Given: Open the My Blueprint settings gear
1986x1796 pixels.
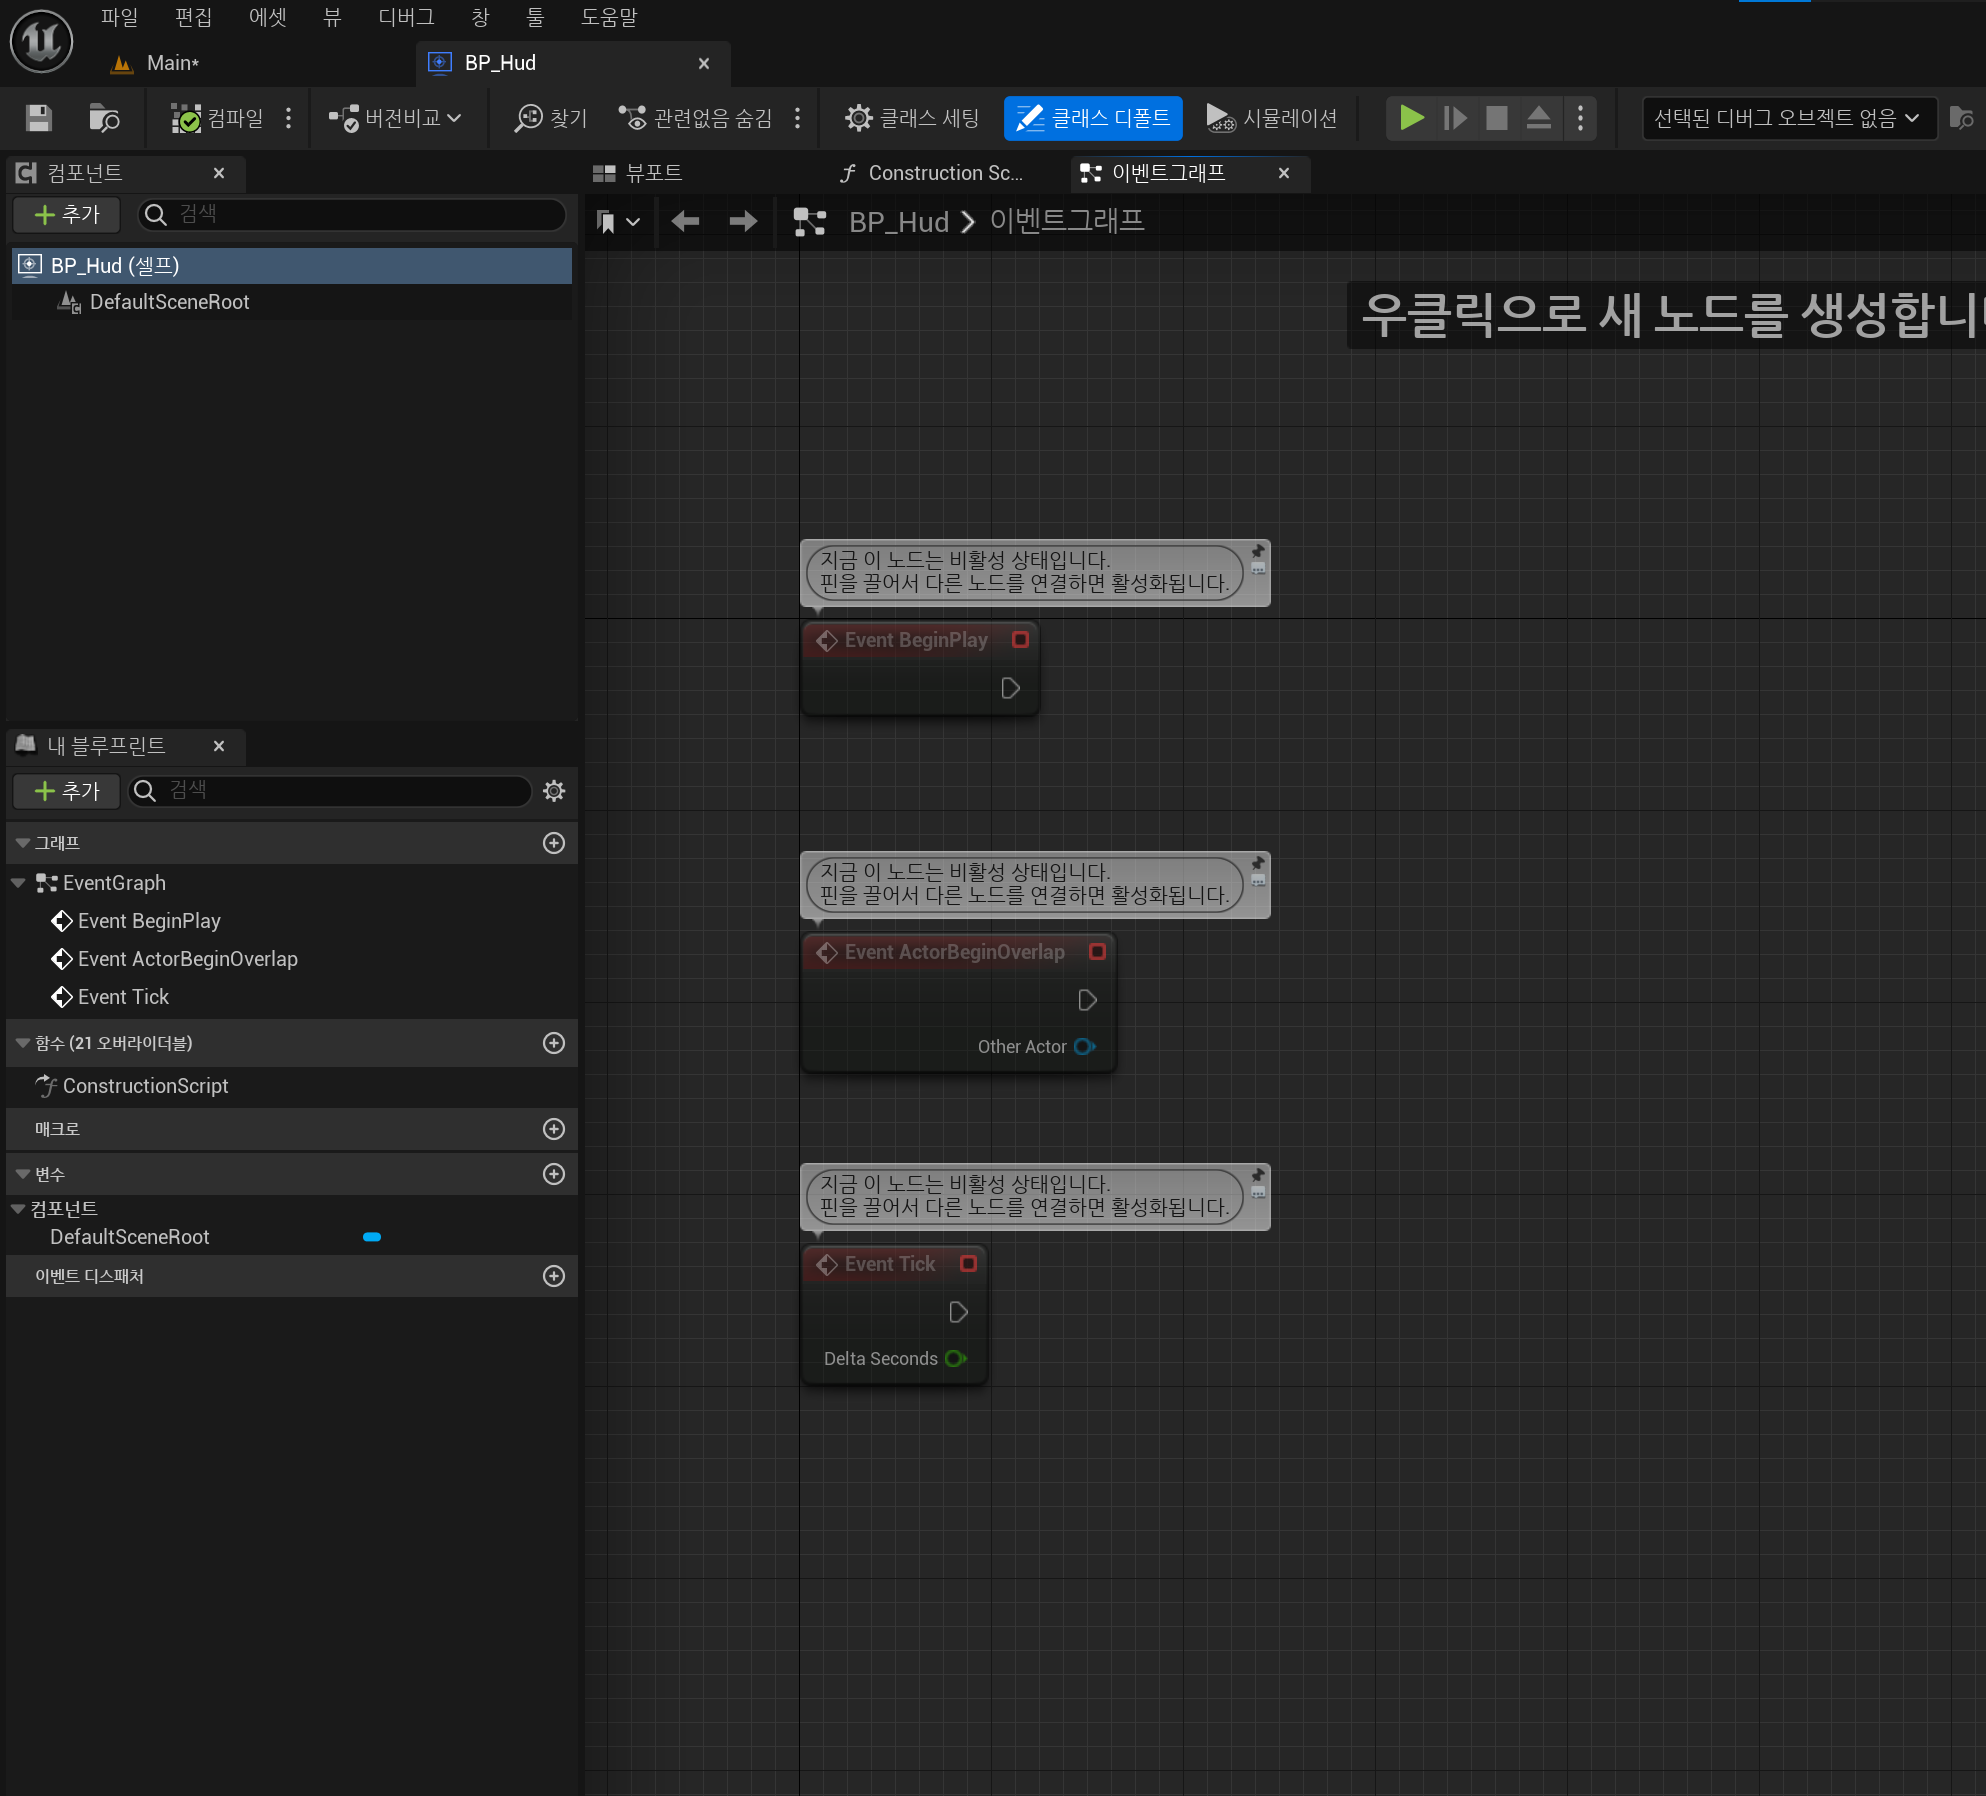Looking at the screenshot, I should point(554,791).
